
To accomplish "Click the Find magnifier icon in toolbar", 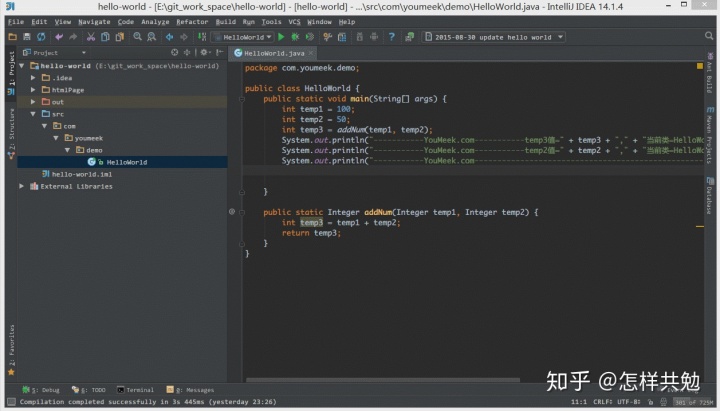I will [137, 37].
